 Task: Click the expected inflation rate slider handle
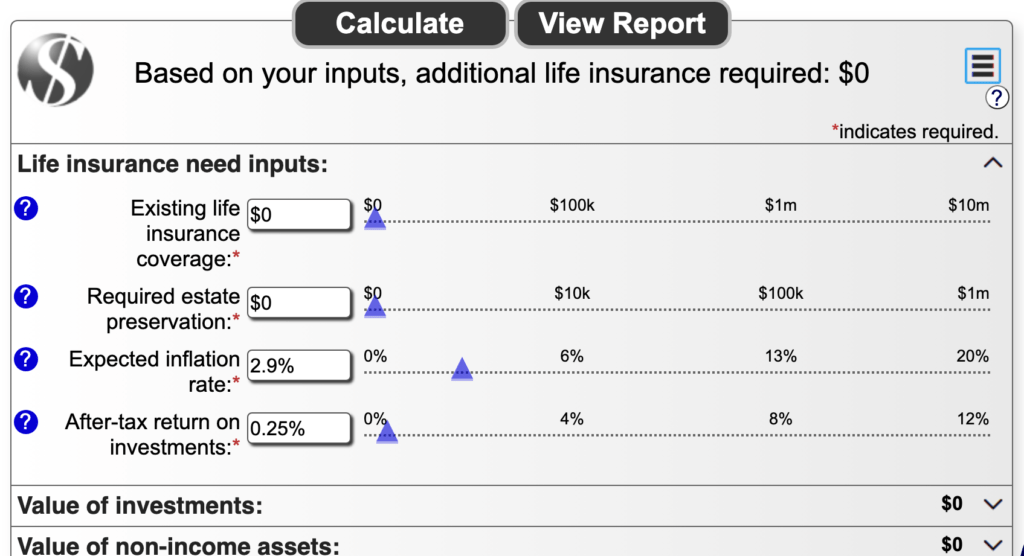pyautogui.click(x=462, y=369)
